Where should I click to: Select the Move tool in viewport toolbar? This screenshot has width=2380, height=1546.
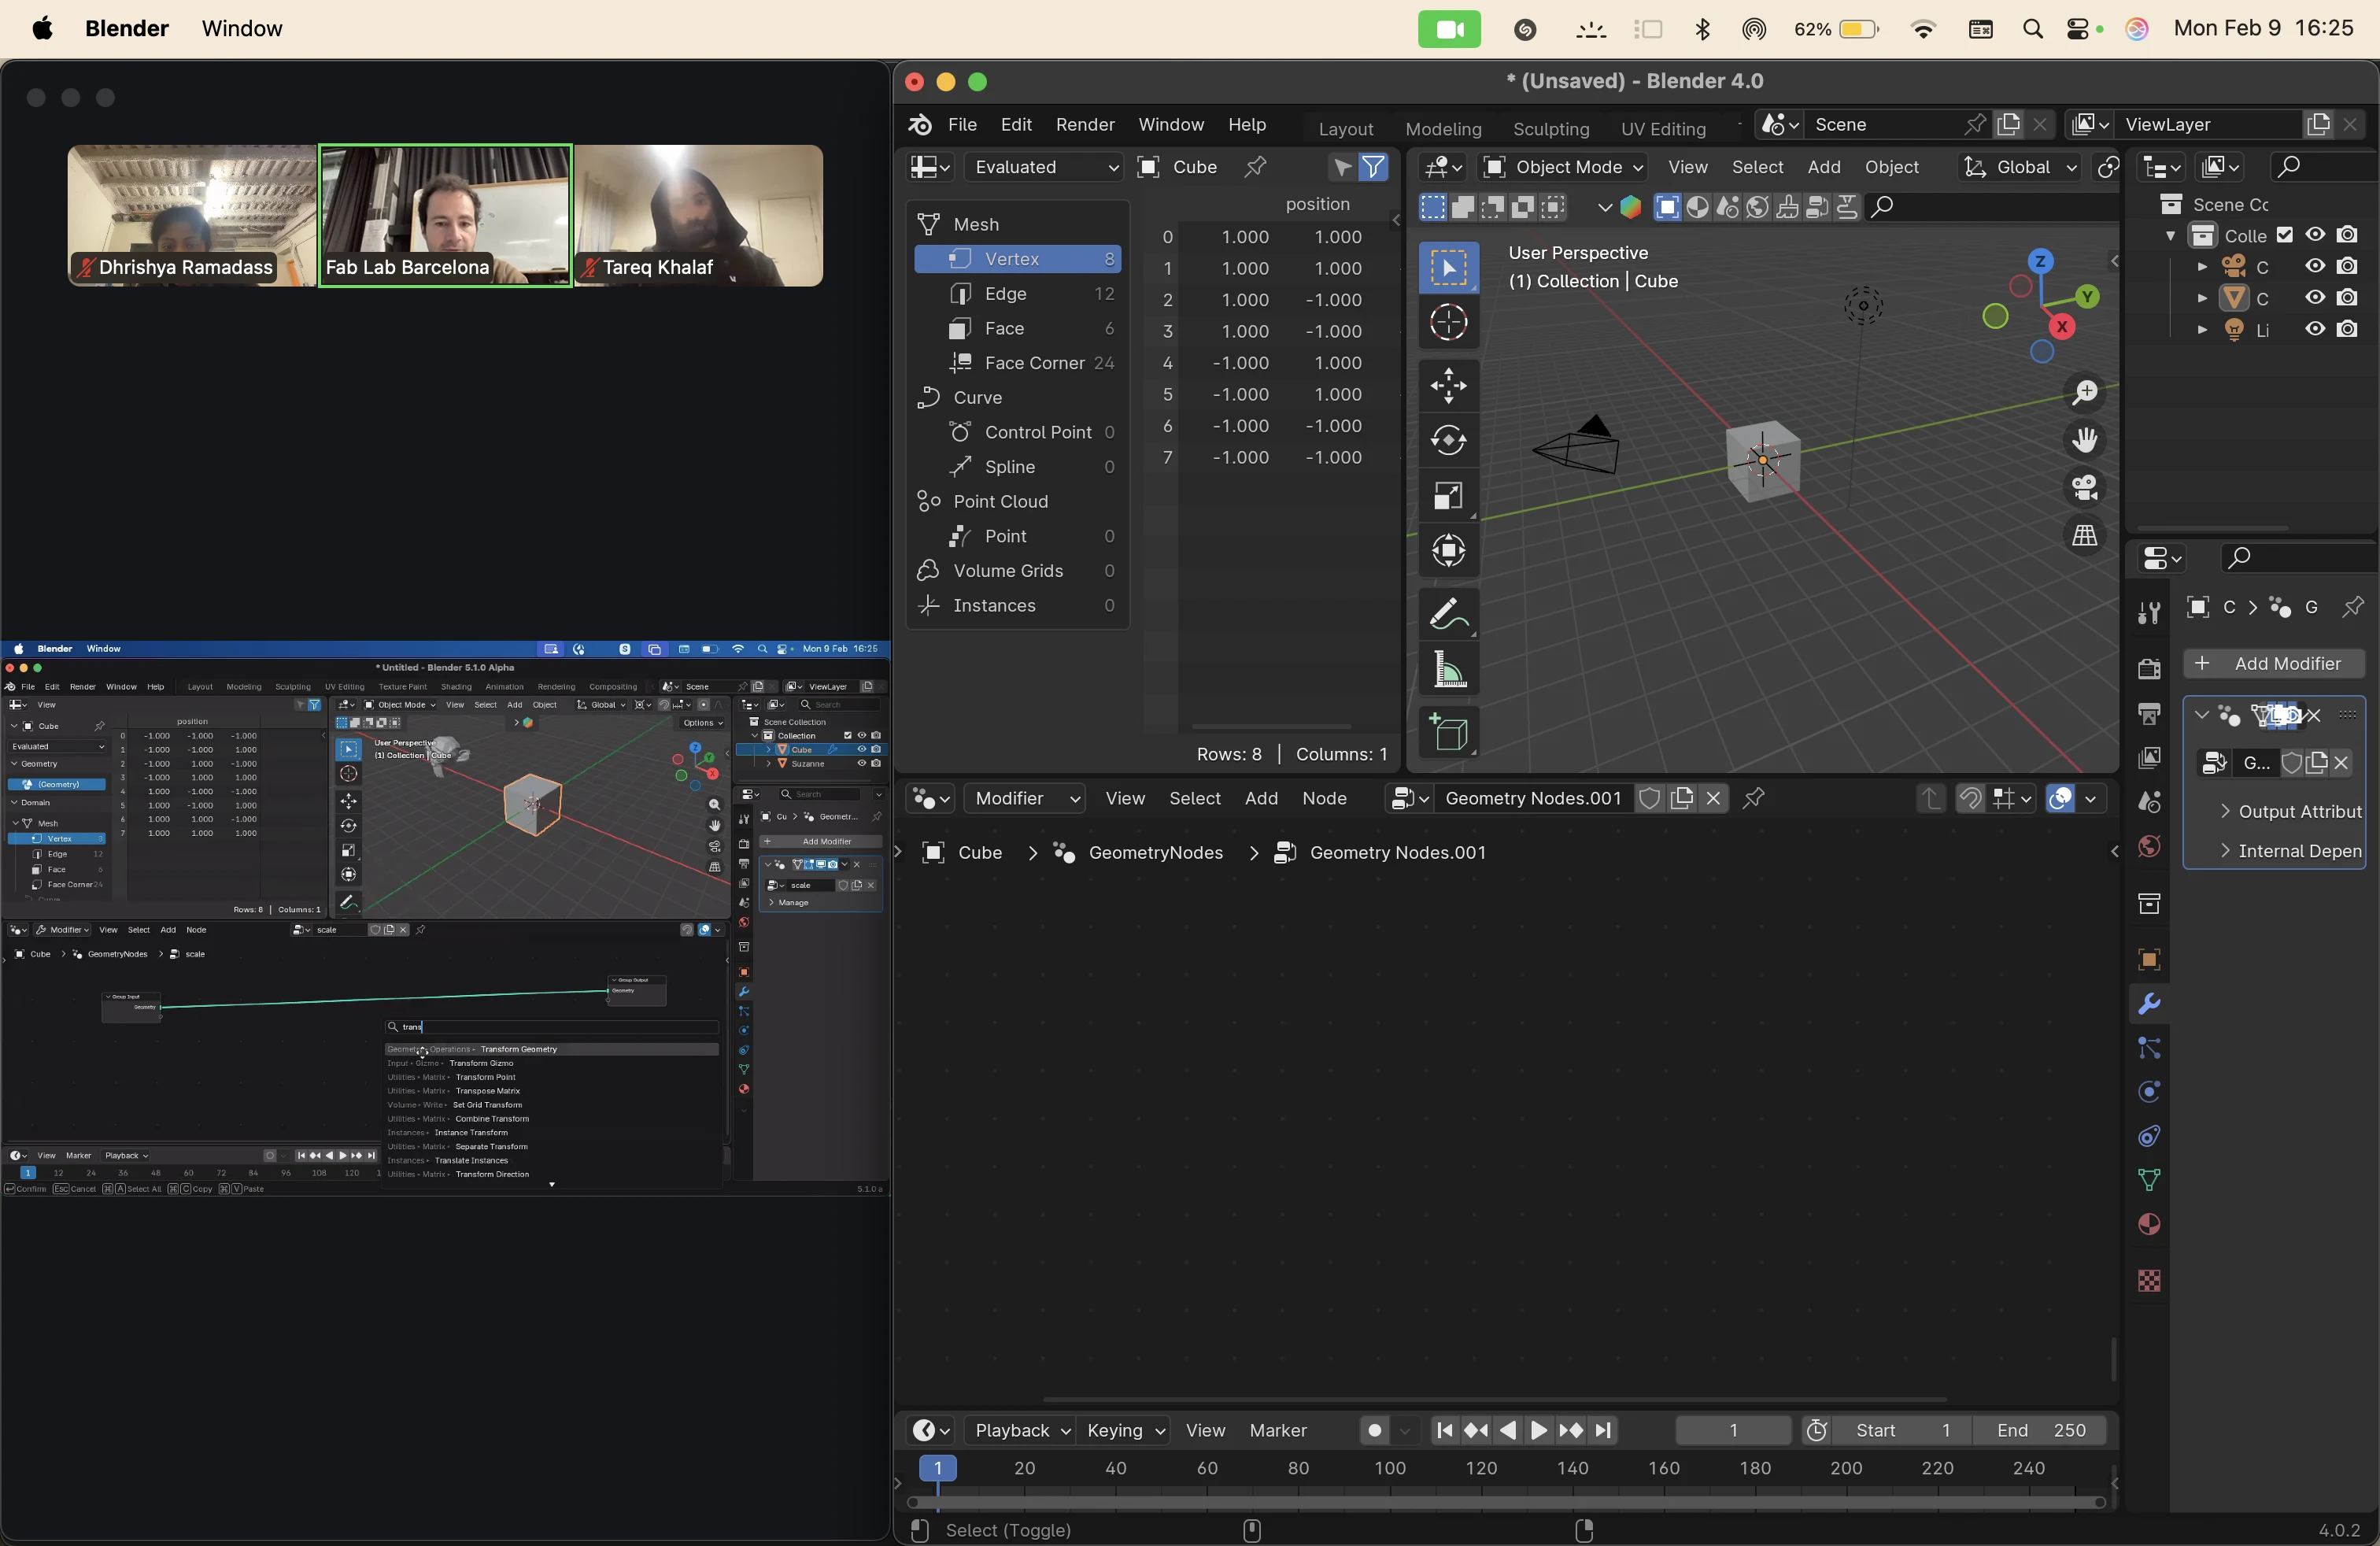[x=1448, y=385]
